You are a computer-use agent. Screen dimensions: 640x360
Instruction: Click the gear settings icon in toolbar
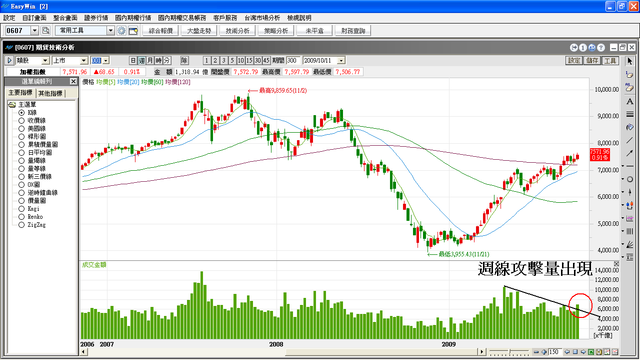(121, 31)
